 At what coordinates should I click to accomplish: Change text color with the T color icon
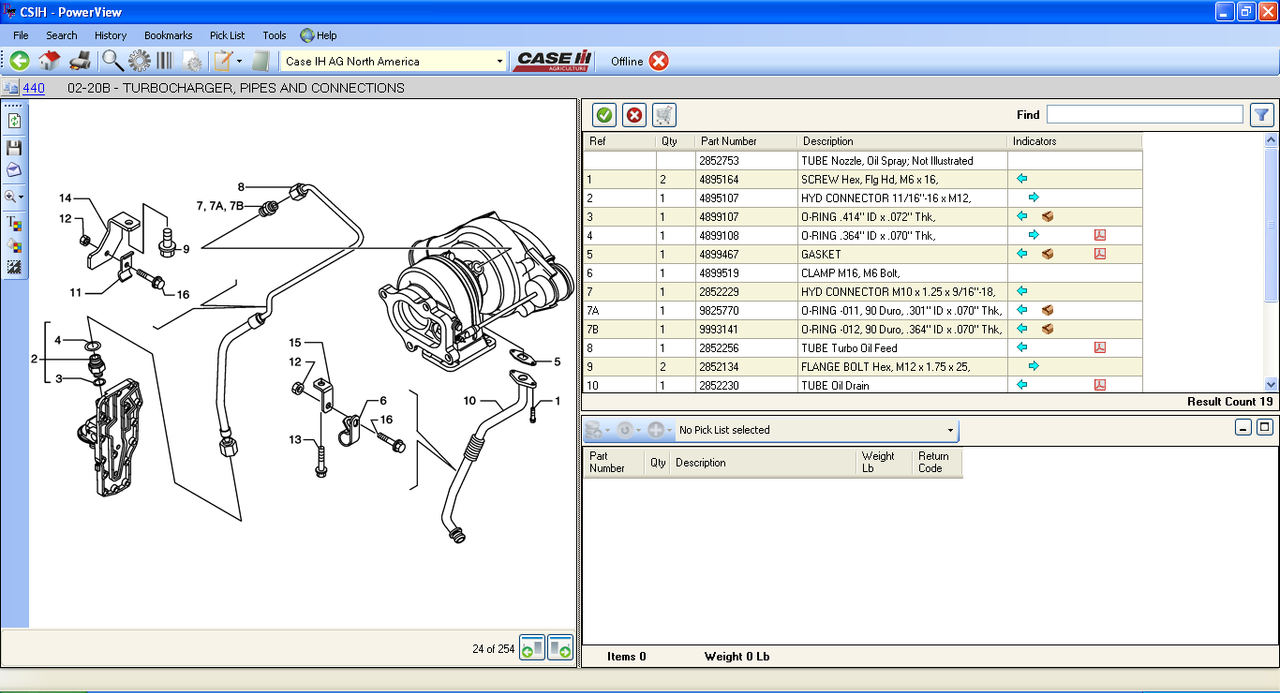(14, 223)
